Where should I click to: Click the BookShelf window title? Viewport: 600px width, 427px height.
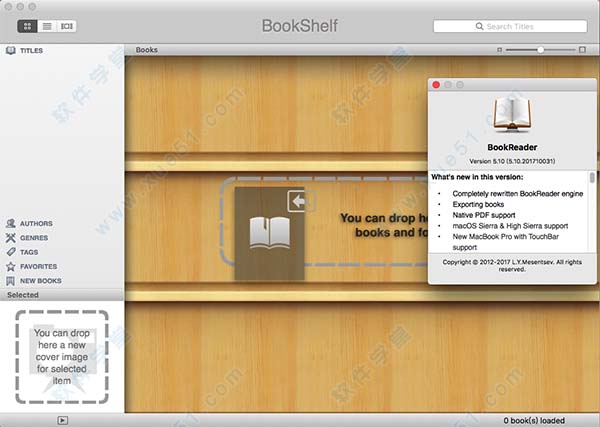pos(300,26)
